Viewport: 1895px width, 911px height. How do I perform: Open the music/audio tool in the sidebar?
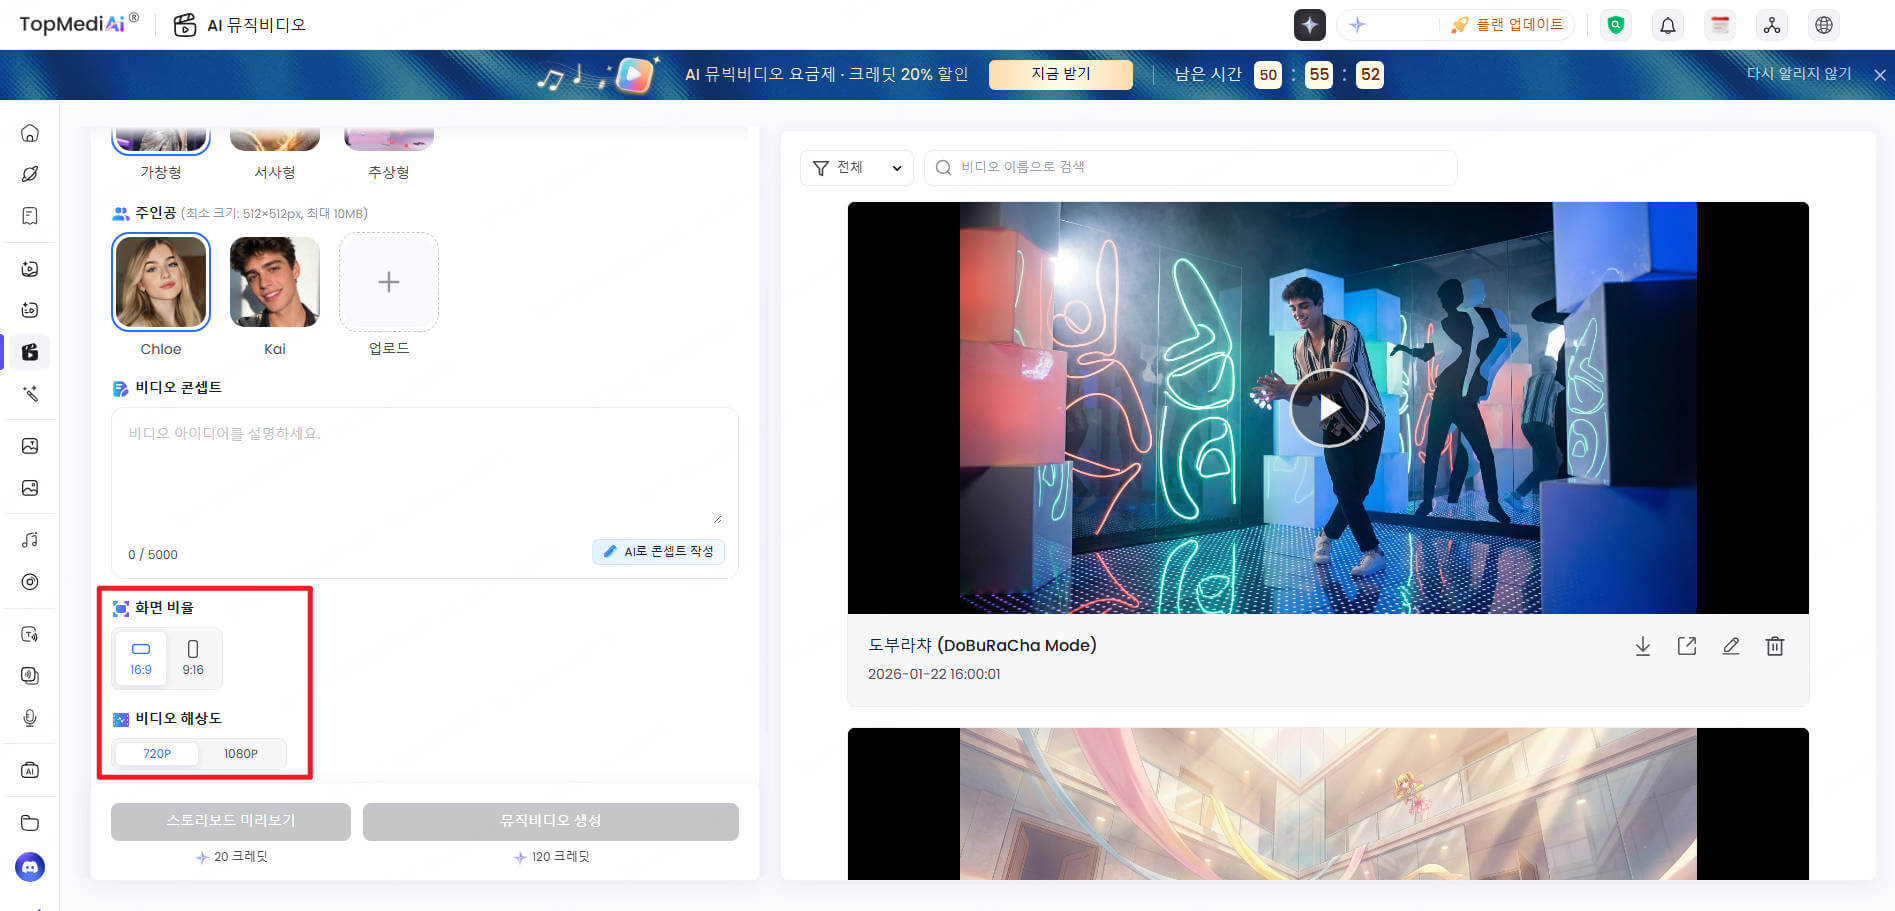tap(30, 539)
